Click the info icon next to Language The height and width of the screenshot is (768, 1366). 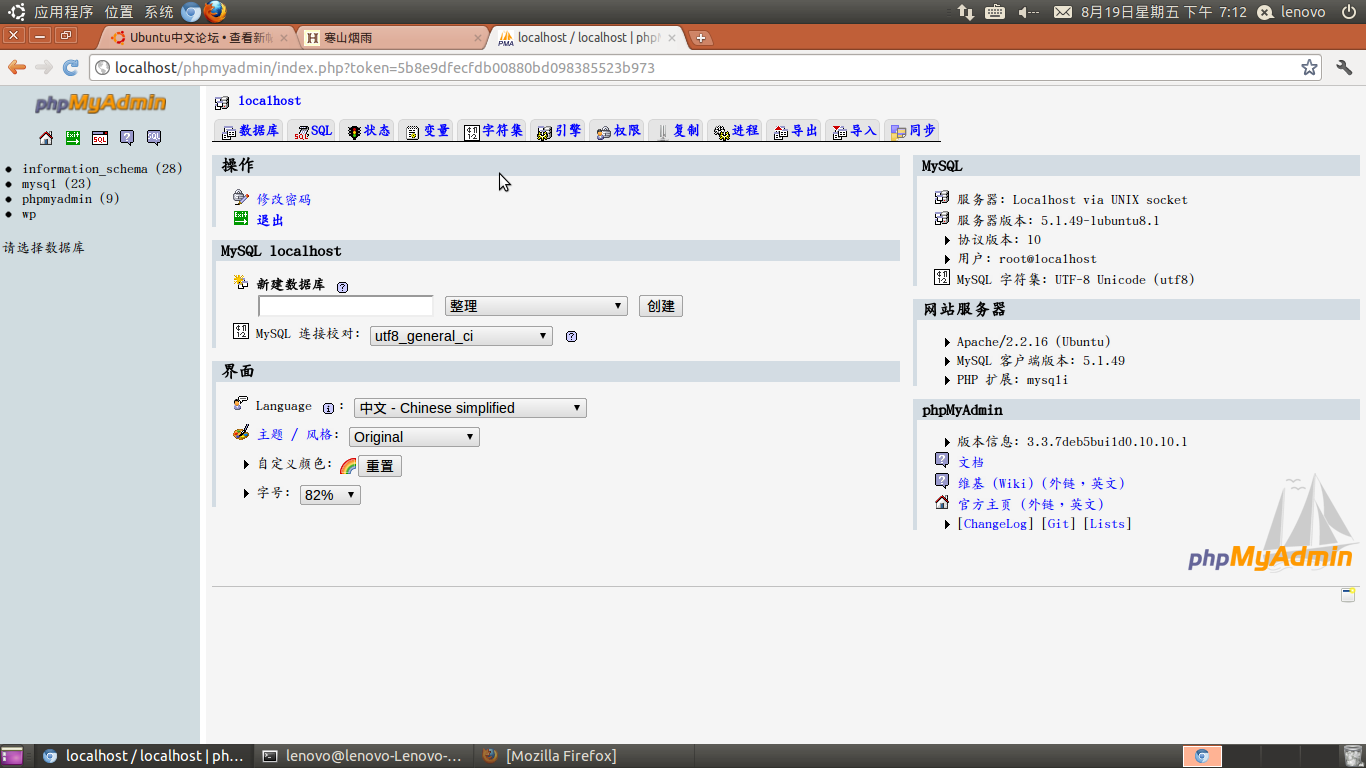(328, 408)
